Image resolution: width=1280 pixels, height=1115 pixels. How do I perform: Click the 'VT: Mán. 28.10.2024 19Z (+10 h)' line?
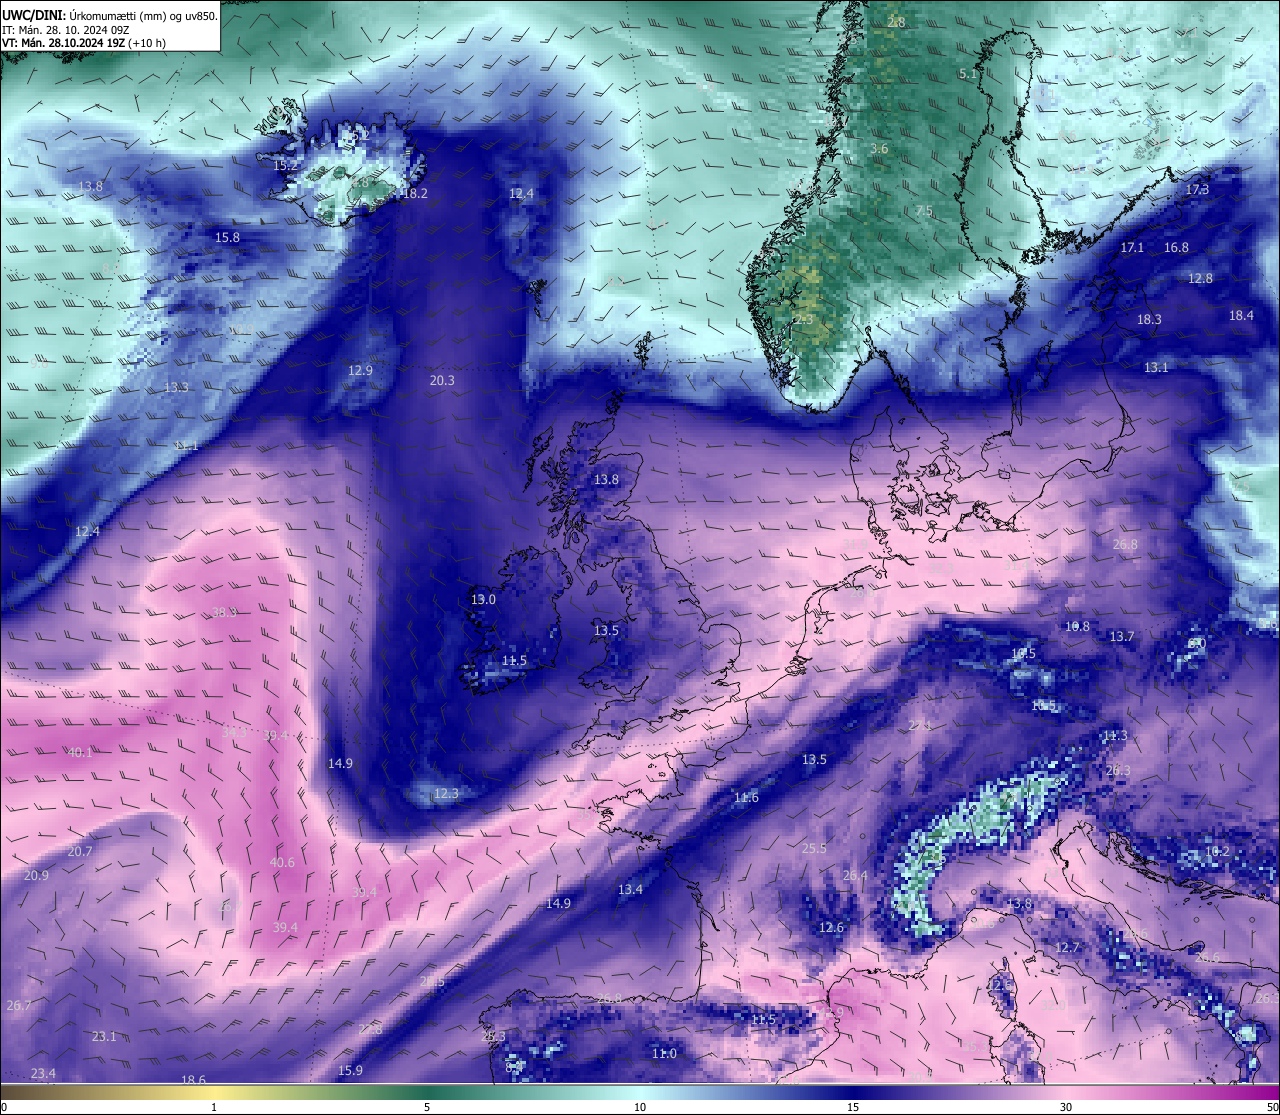click(x=84, y=43)
